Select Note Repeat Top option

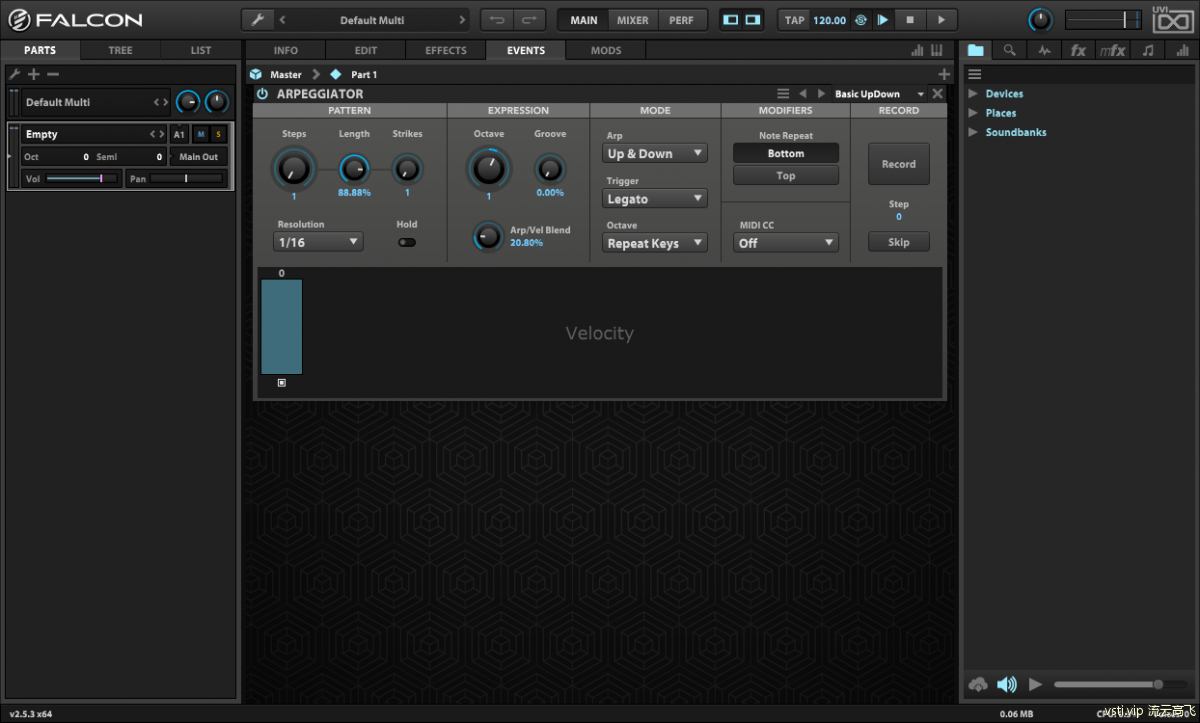tap(786, 176)
